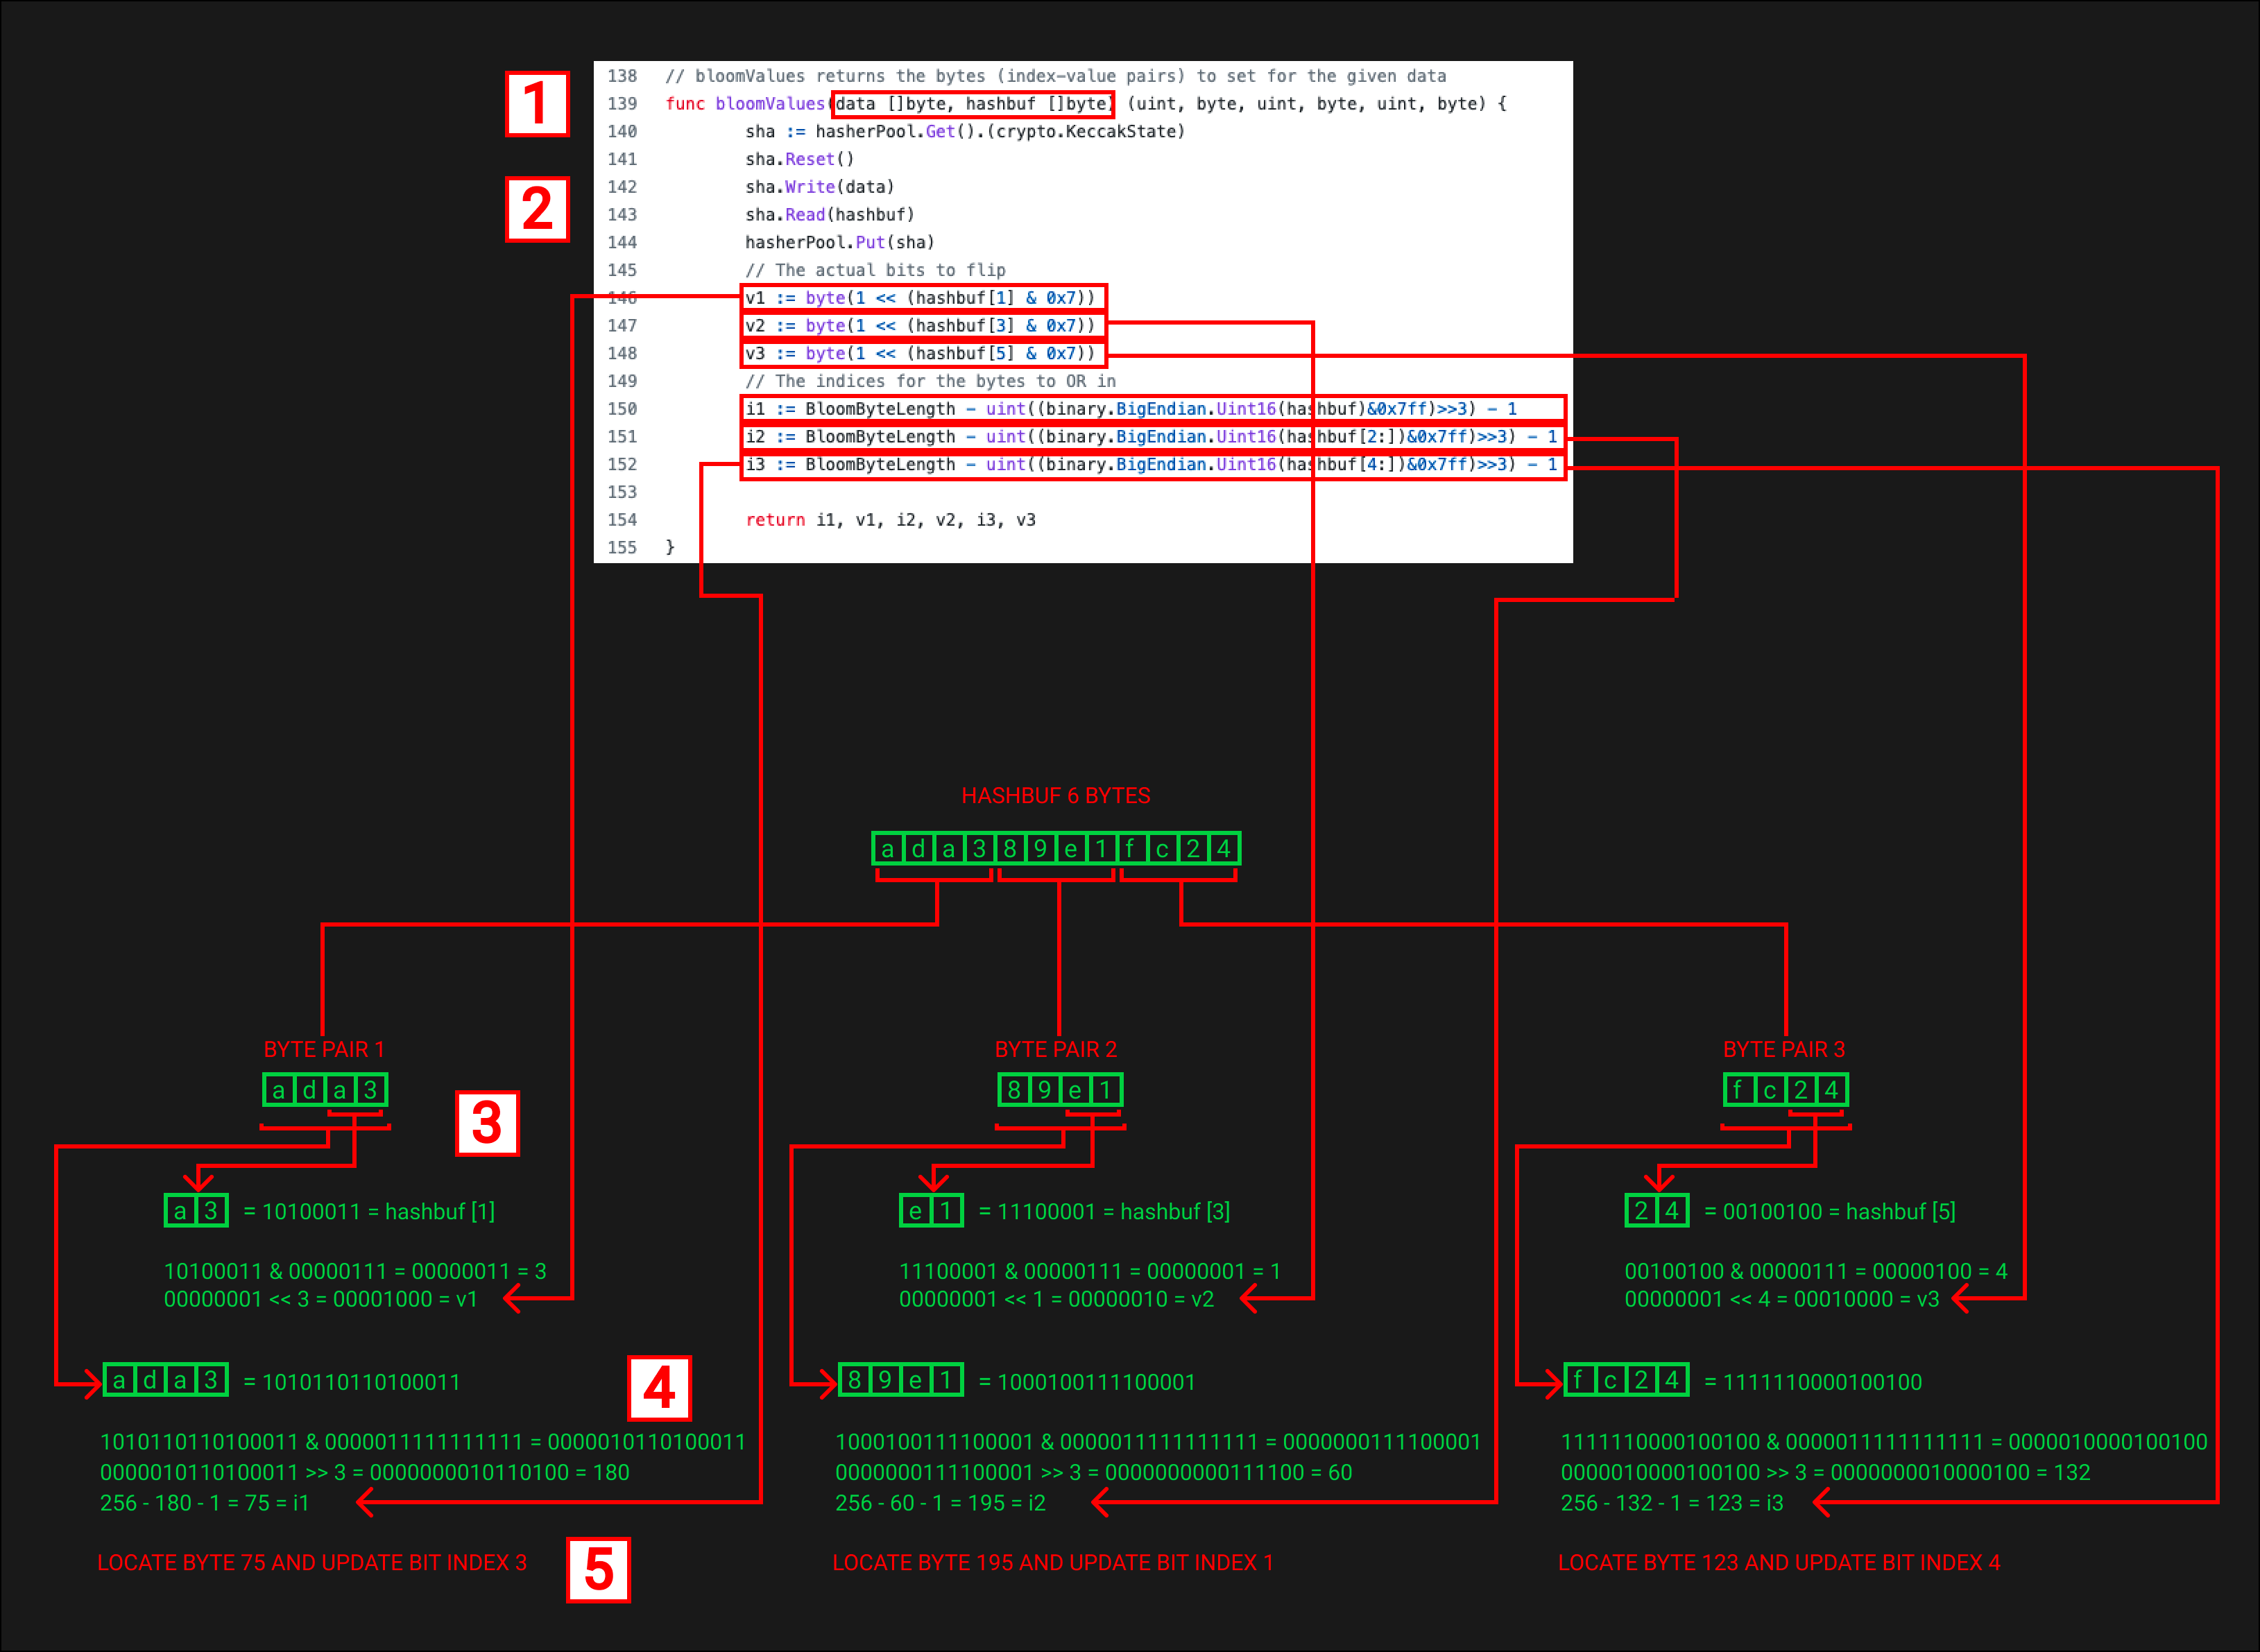Click the highlighted function parameters data []byte box
The image size is (2260, 1652).
coord(972,104)
